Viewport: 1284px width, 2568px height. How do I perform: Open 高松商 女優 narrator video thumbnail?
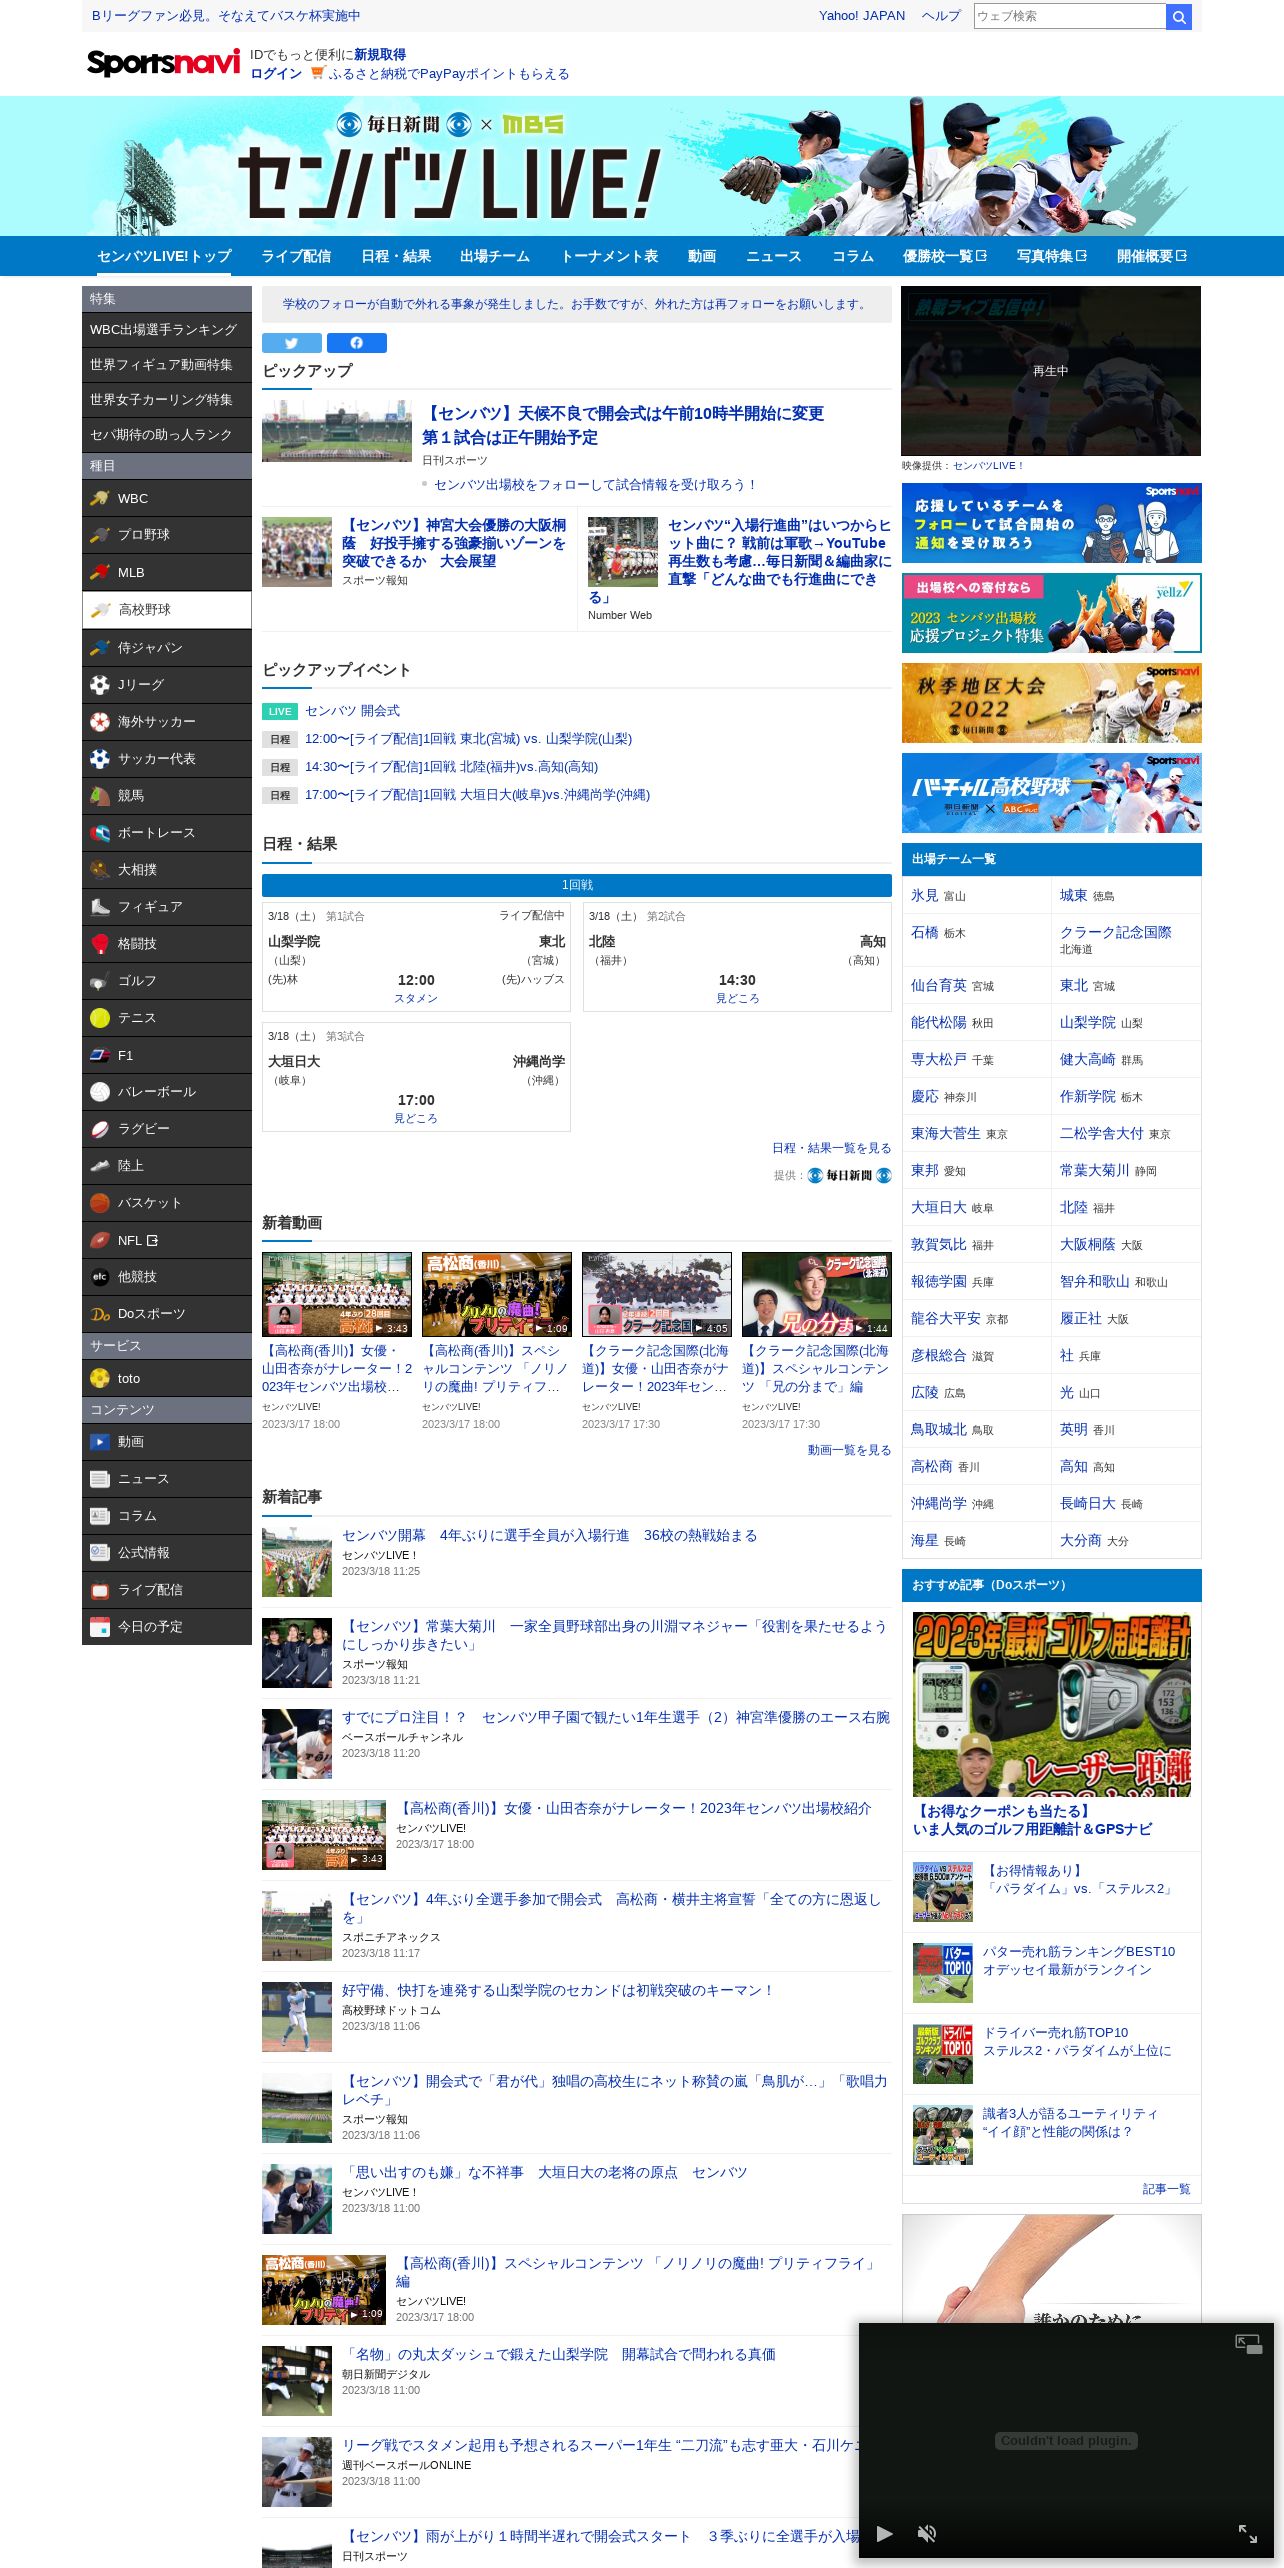(x=337, y=1294)
